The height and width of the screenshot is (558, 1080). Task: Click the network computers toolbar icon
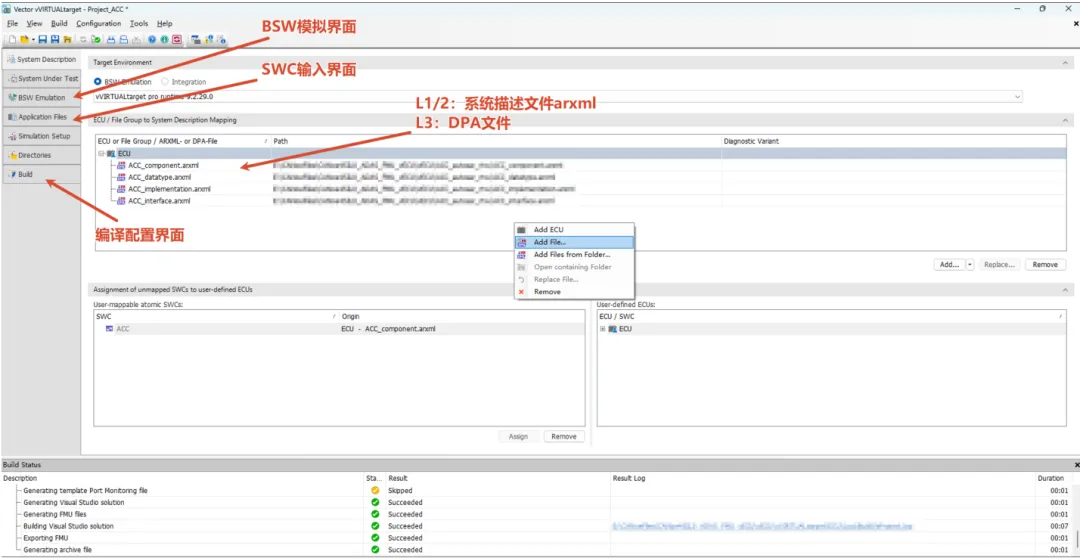(x=196, y=40)
